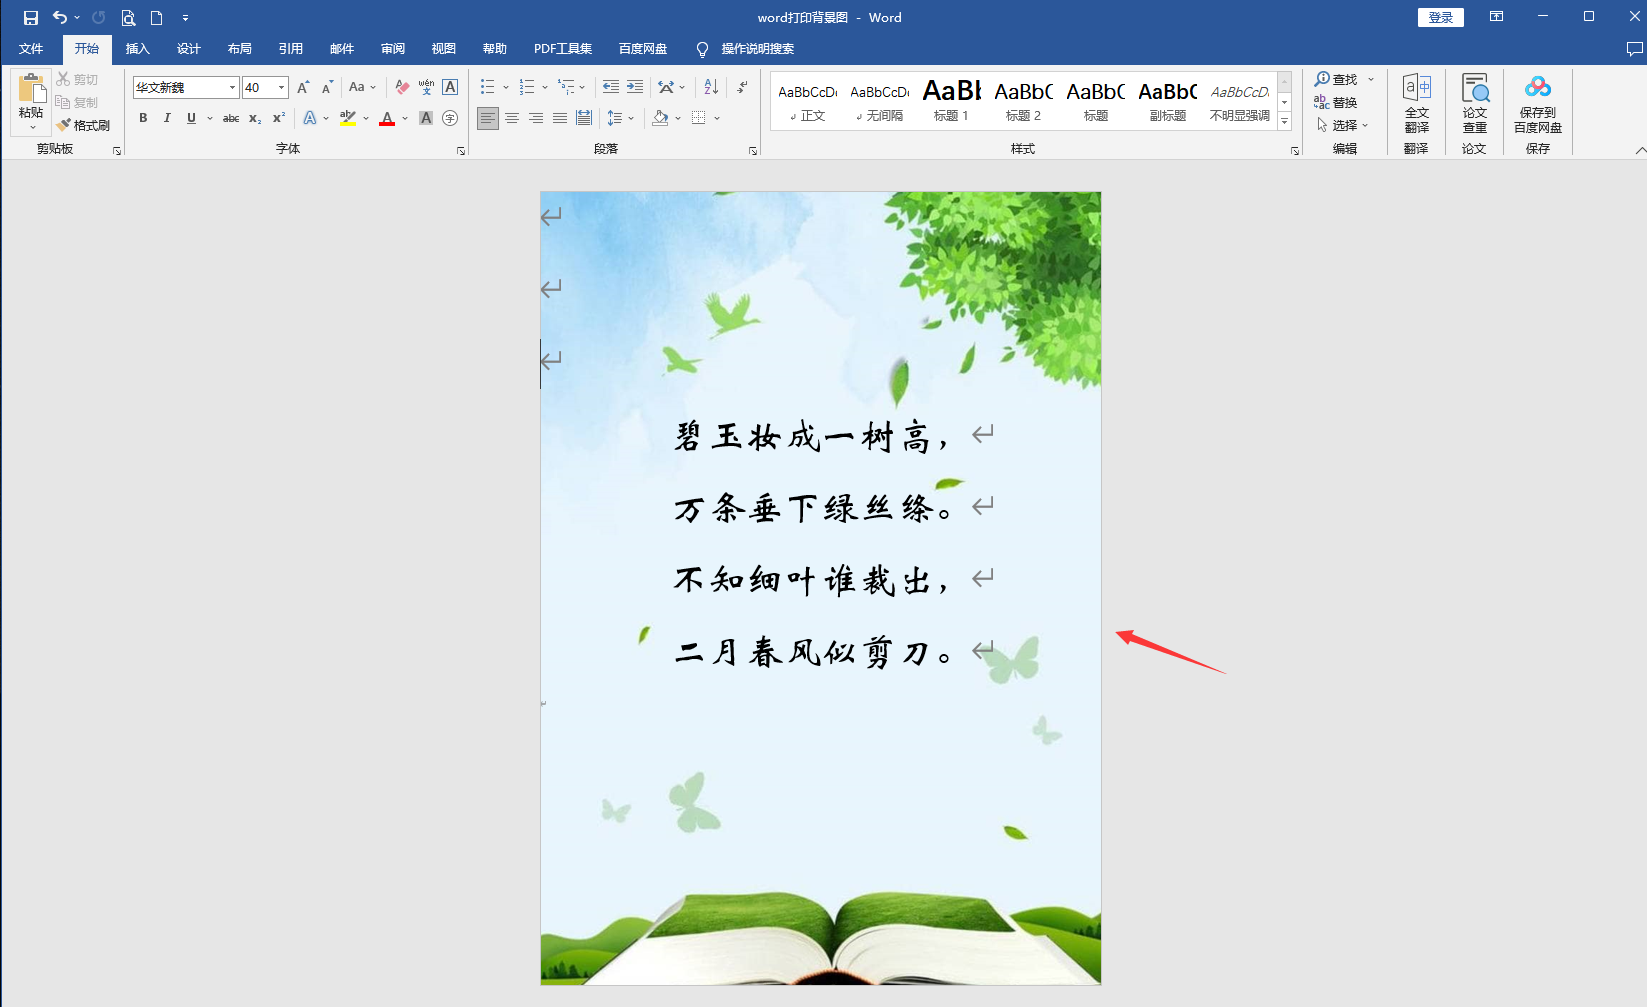Customize the Quick Access Toolbar dropdown

186,18
